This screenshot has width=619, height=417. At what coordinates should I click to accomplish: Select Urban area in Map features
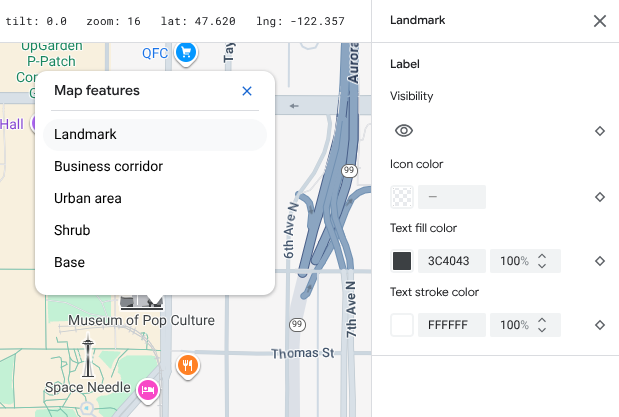pyautogui.click(x=88, y=198)
